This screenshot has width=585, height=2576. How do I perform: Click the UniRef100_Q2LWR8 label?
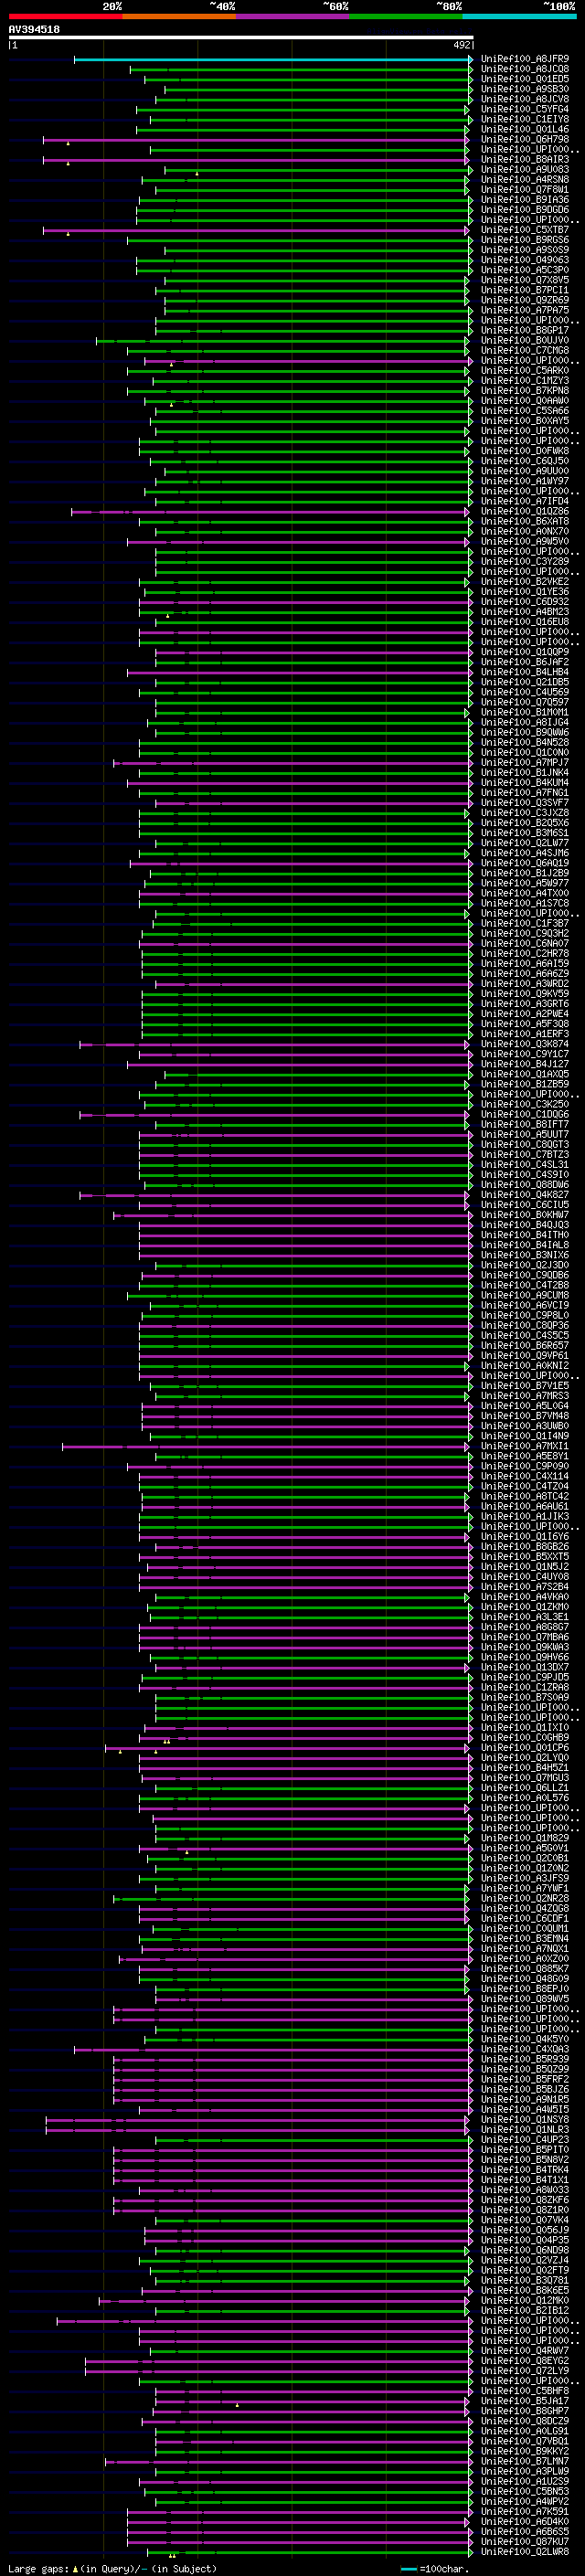(x=525, y=2551)
